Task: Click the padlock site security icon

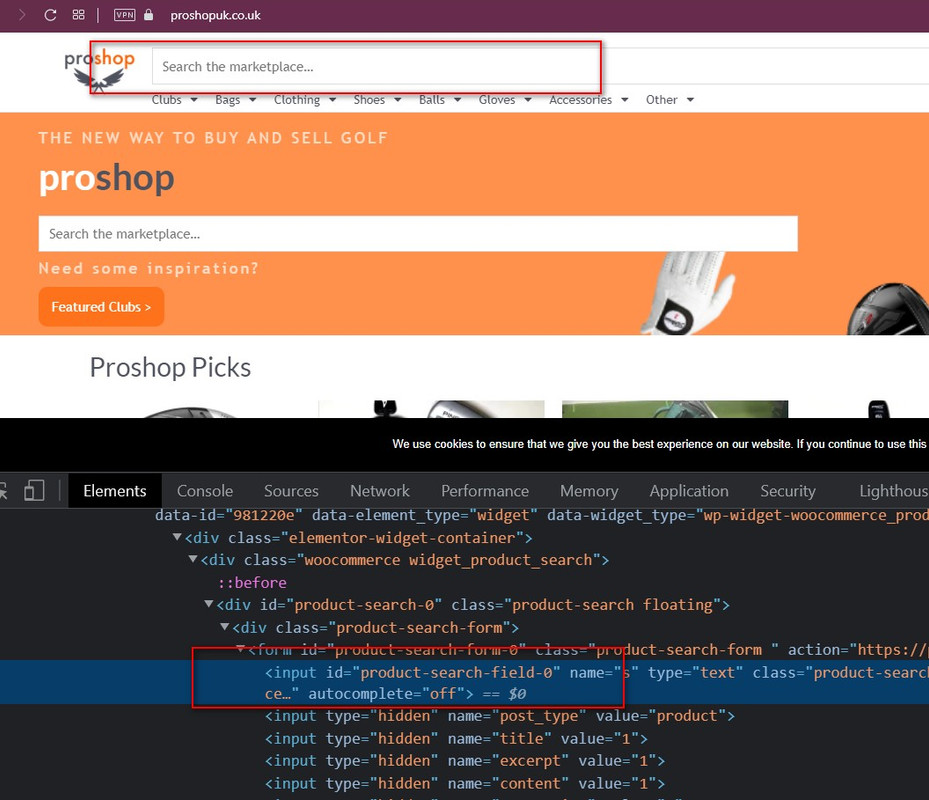Action: (149, 15)
